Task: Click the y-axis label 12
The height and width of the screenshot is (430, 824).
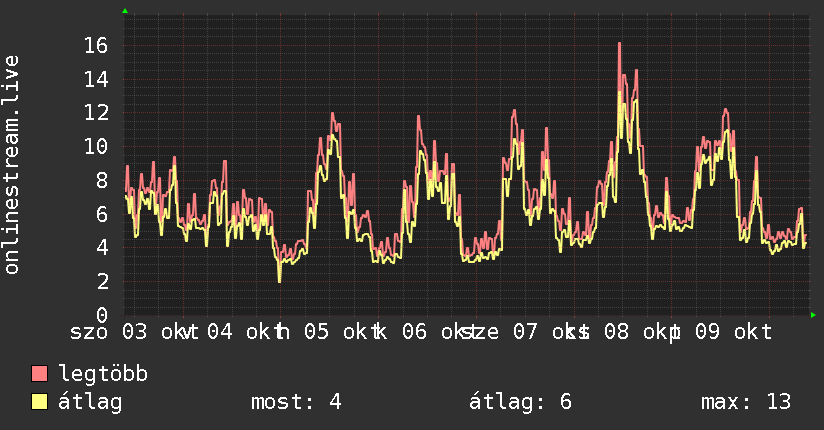Action: (x=96, y=112)
